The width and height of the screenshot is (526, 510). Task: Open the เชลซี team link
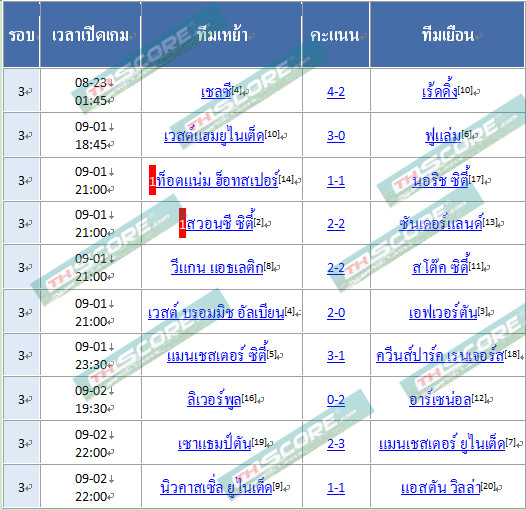coord(216,92)
